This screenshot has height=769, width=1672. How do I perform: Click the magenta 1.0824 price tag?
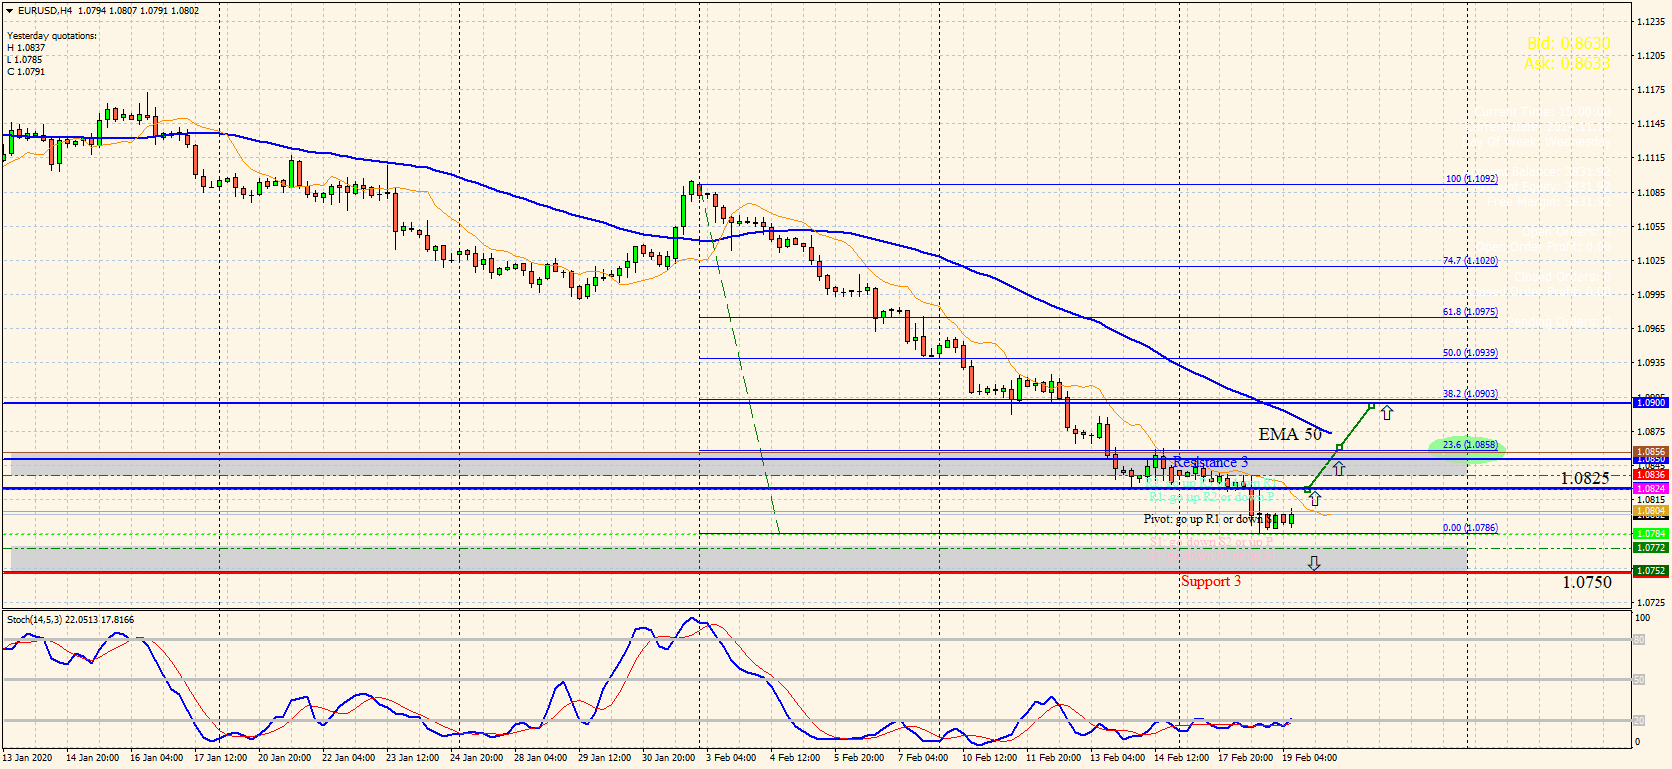click(1649, 488)
